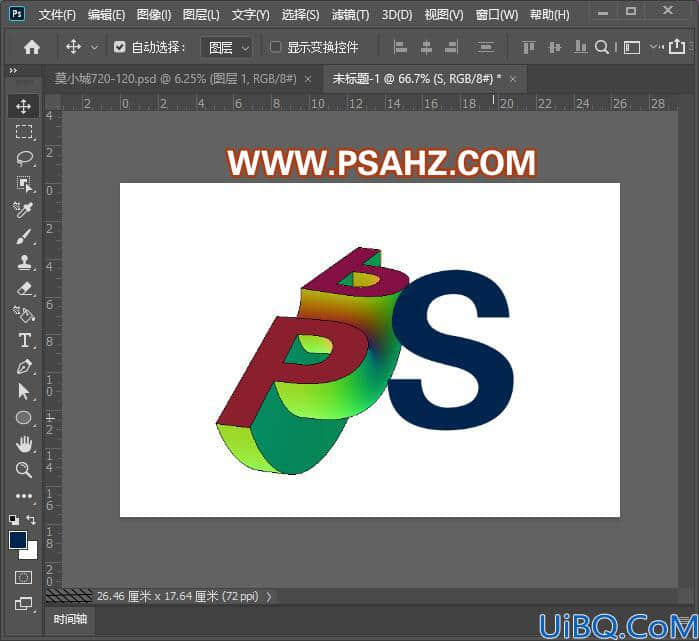Align top edges in options bar
This screenshot has height=641, width=699.
(528, 47)
